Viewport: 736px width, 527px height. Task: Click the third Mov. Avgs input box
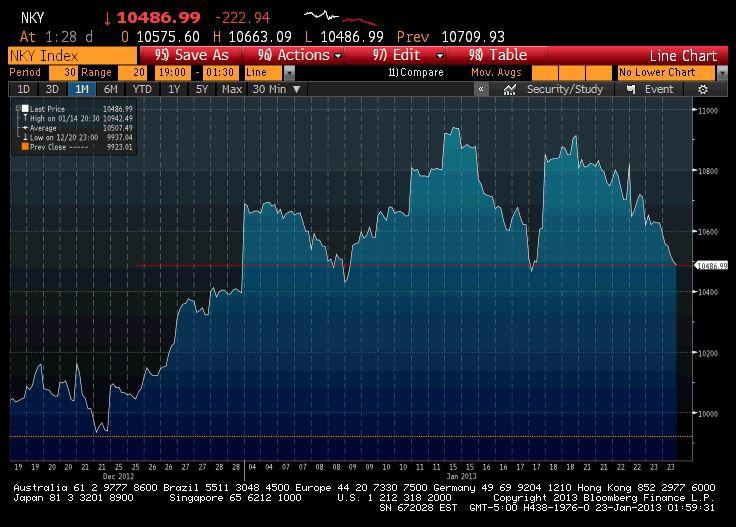pos(599,73)
